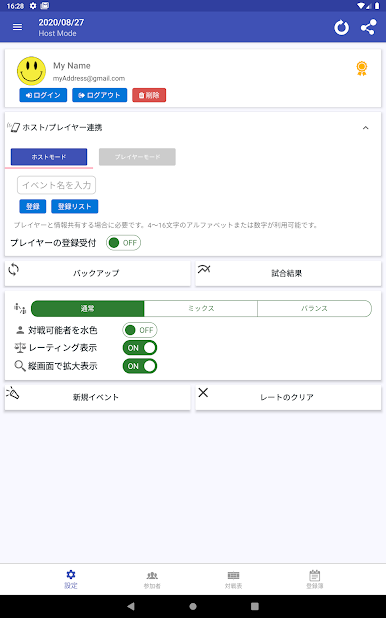Start a 新規イベント
386x618 pixels.
tap(97, 397)
